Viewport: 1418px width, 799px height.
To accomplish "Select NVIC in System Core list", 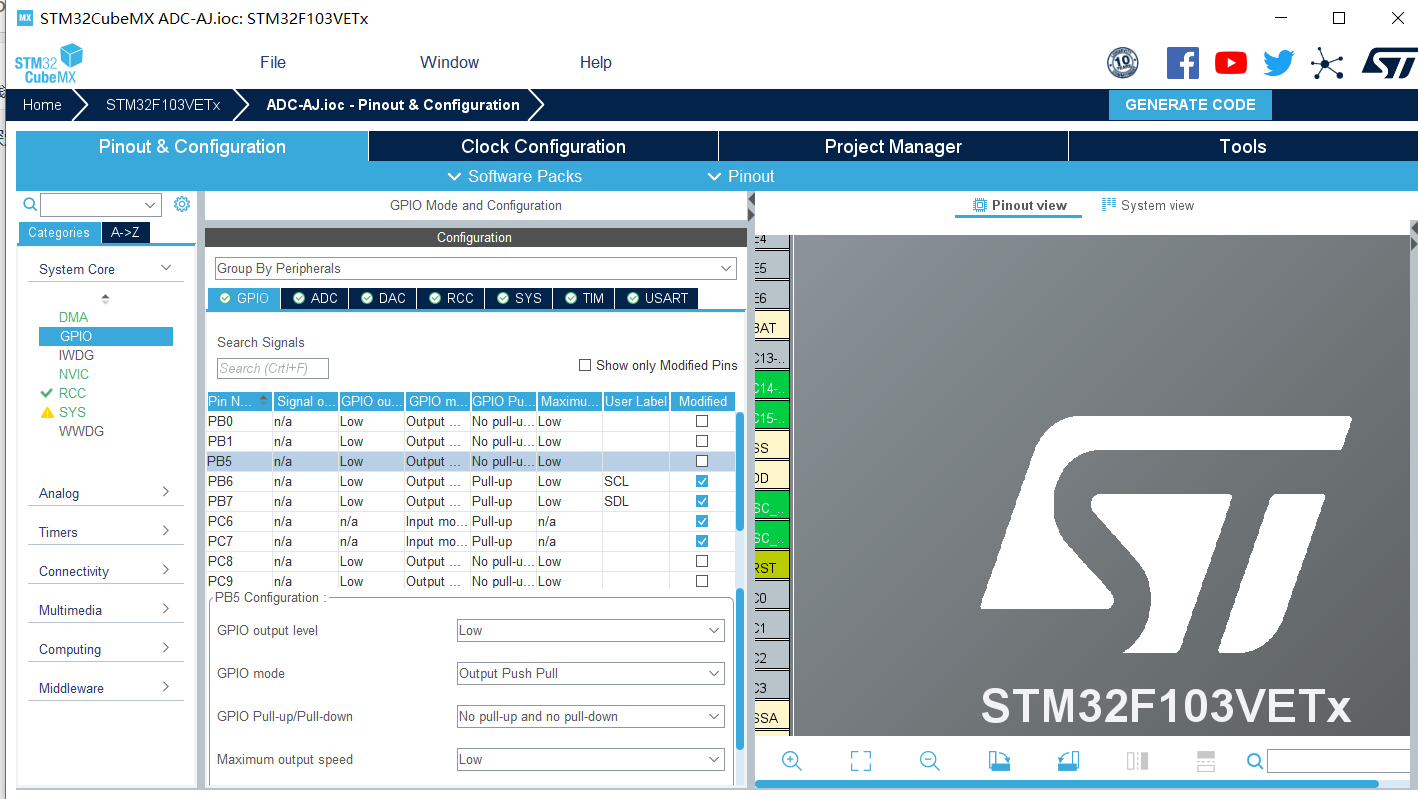I will pos(74,374).
